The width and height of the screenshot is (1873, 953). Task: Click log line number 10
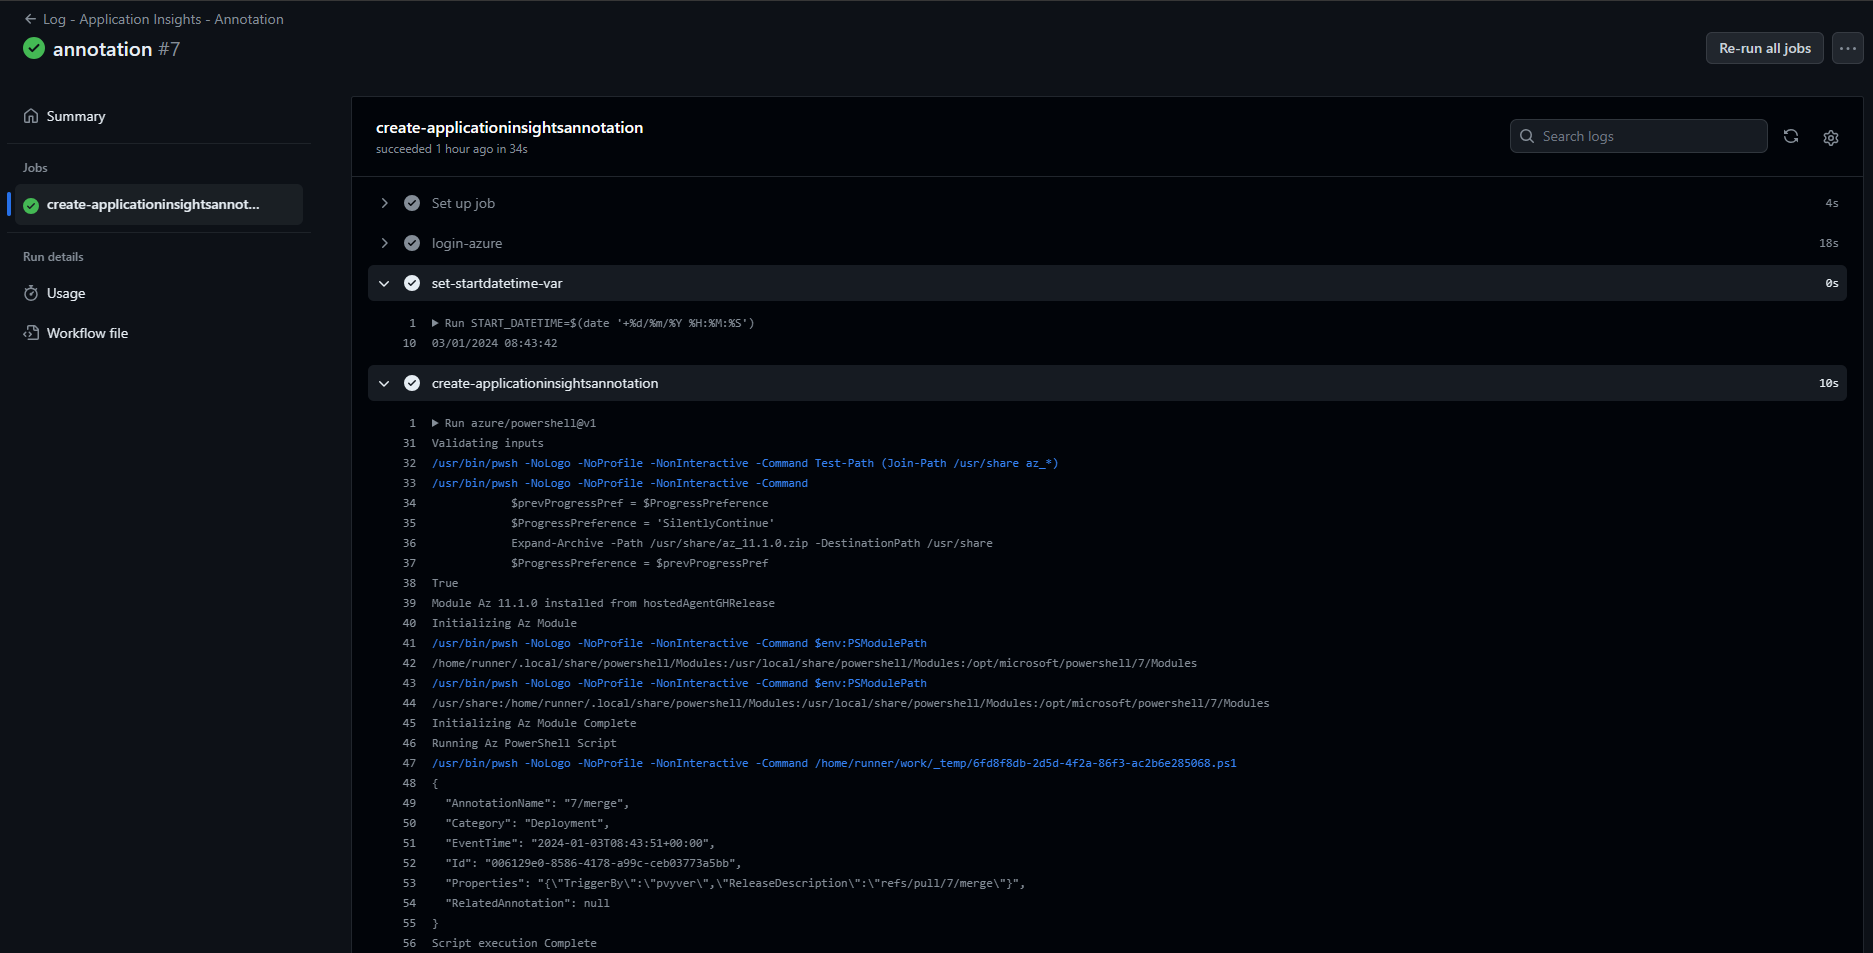click(x=409, y=343)
